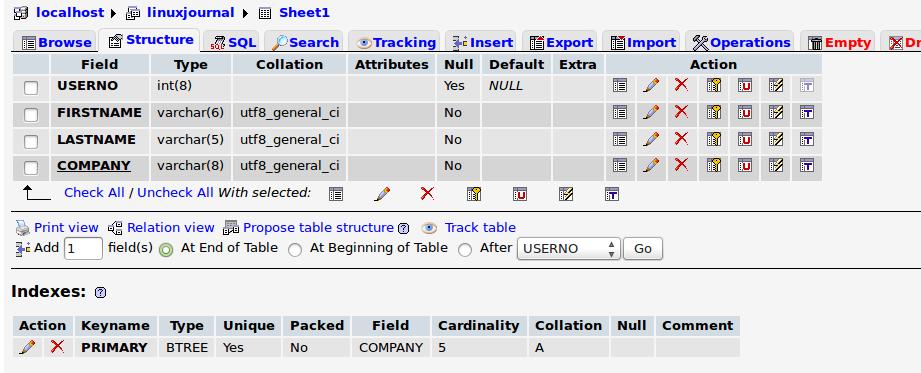Go to linuxjournal database breadcrumb
The height and width of the screenshot is (373, 921).
[x=189, y=12]
